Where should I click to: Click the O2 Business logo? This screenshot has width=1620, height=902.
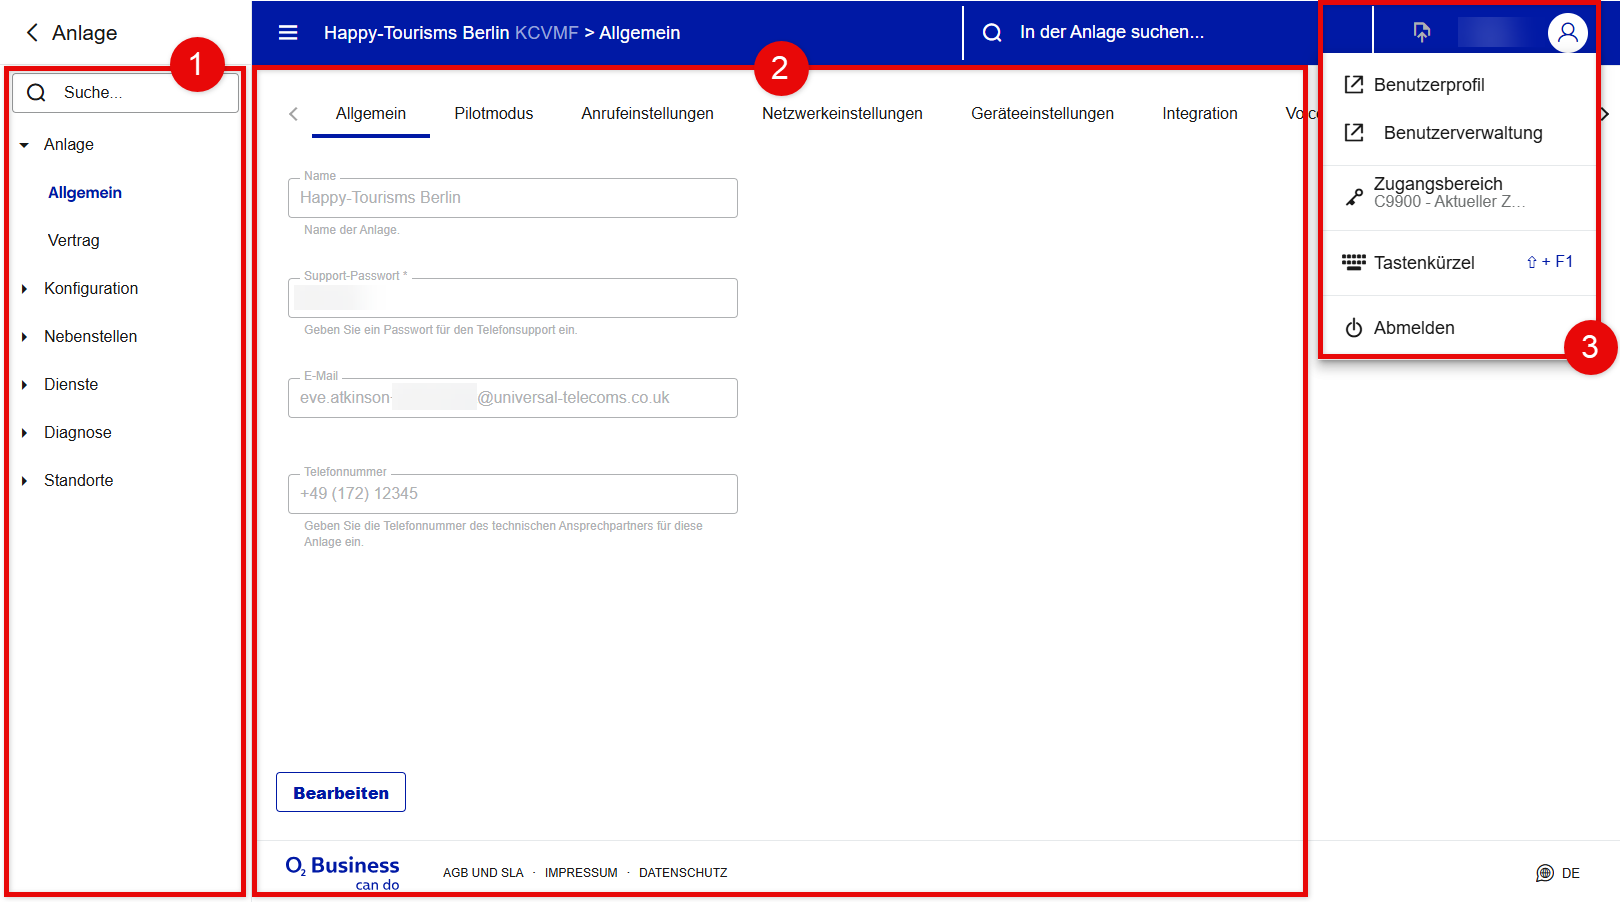pos(342,872)
